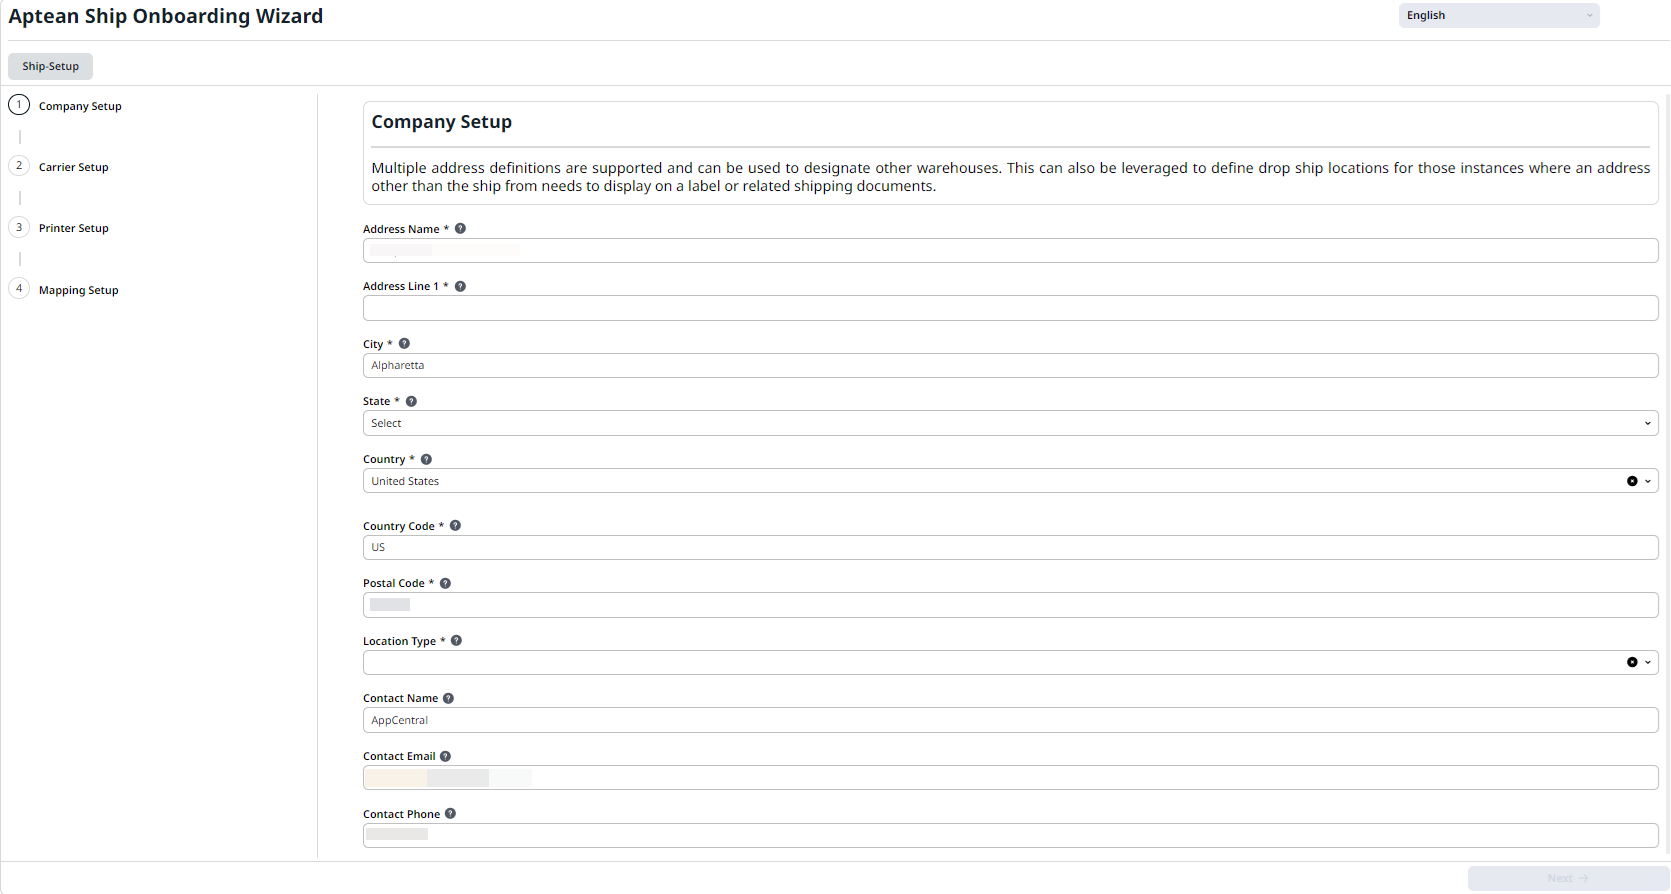
Task: Expand the Location Type dropdown arrow
Action: tap(1648, 662)
